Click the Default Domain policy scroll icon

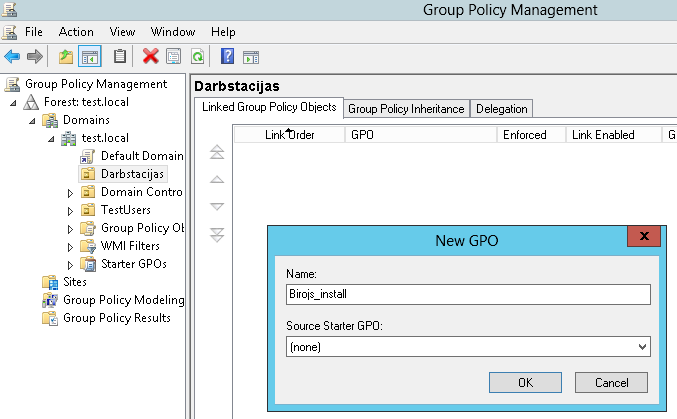[x=88, y=156]
